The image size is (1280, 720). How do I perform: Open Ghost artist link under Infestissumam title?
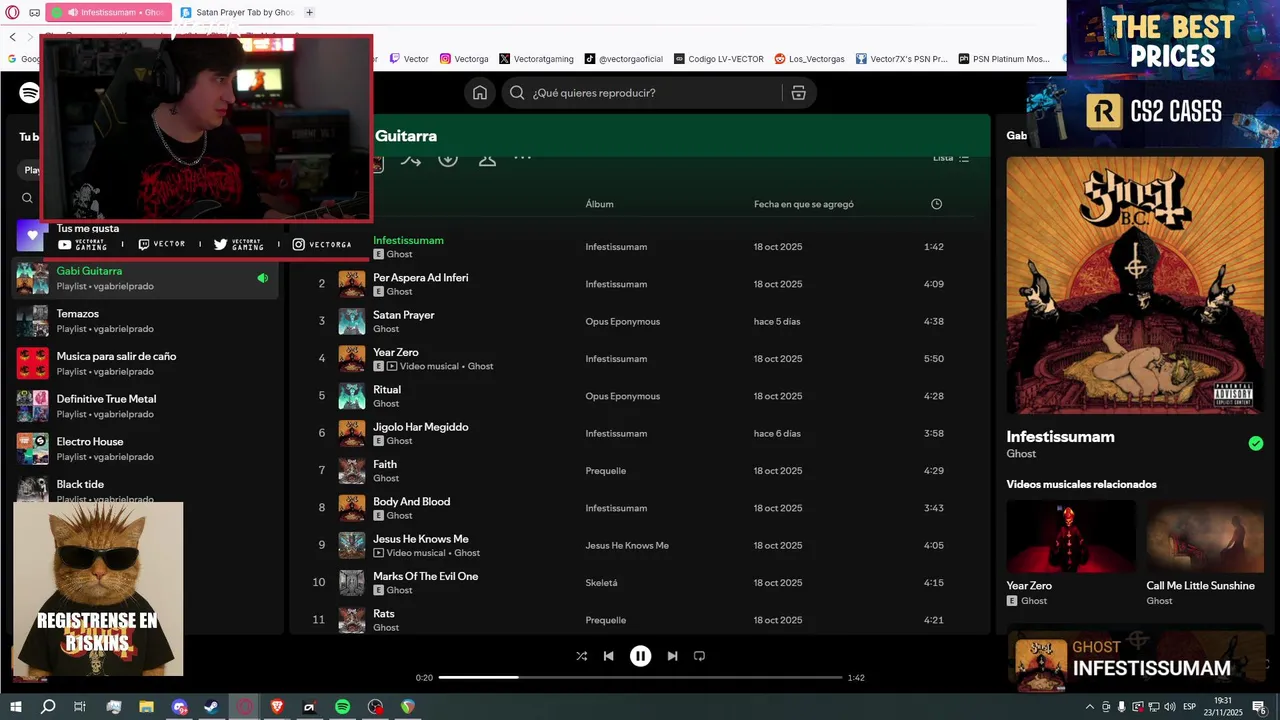tap(1021, 454)
